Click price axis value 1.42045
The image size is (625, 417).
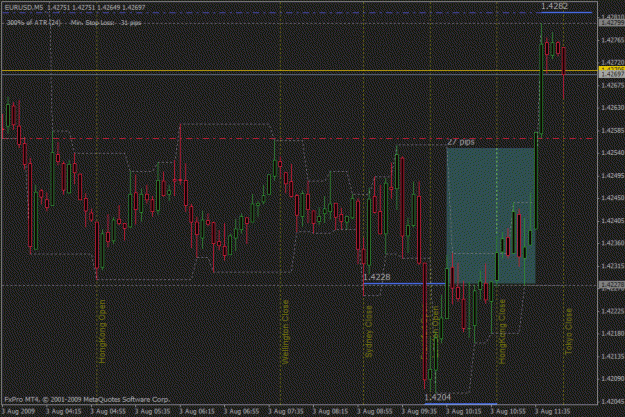(613, 401)
